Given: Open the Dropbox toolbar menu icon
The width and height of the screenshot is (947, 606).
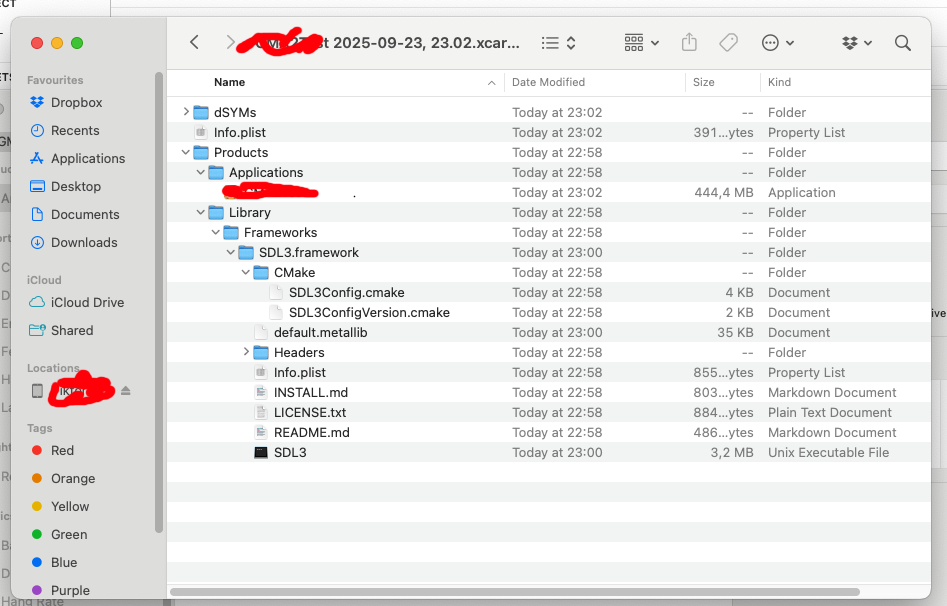Looking at the screenshot, I should [x=856, y=43].
